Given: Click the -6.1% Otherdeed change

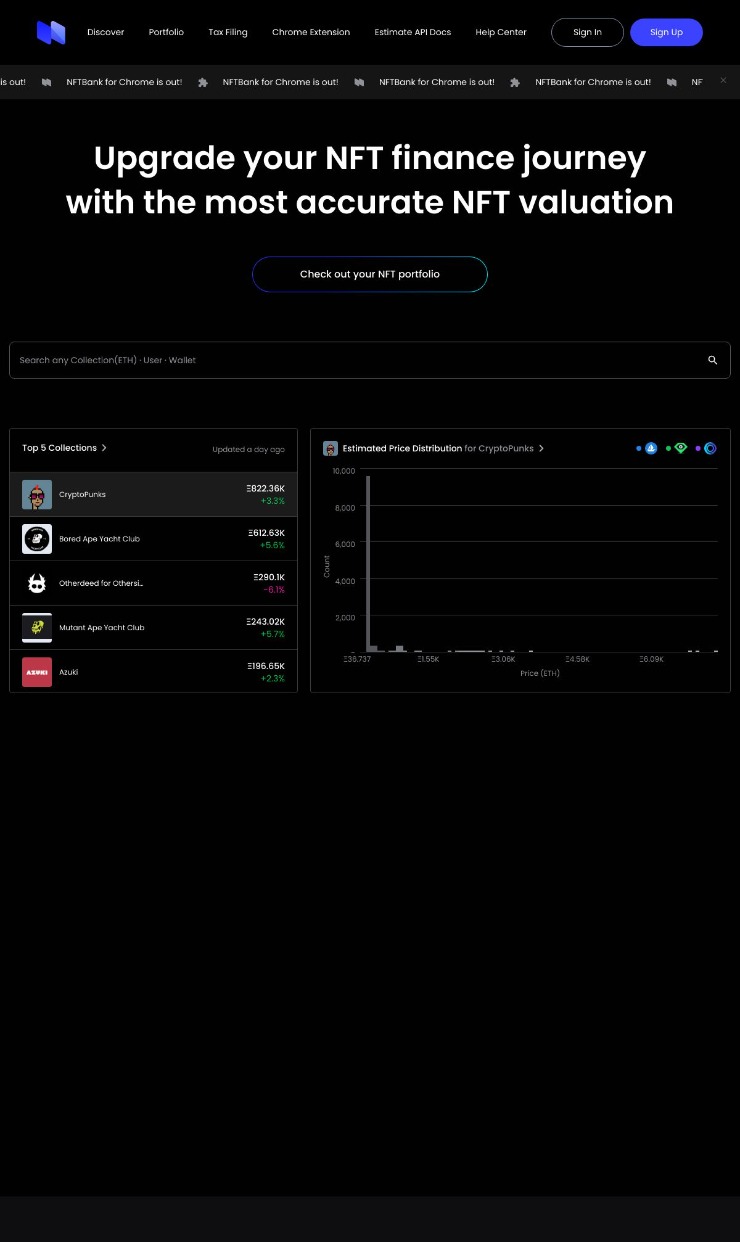Looking at the screenshot, I should 274,590.
